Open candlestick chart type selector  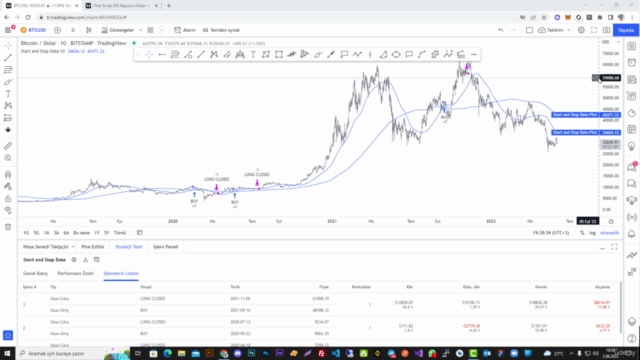coord(89,30)
